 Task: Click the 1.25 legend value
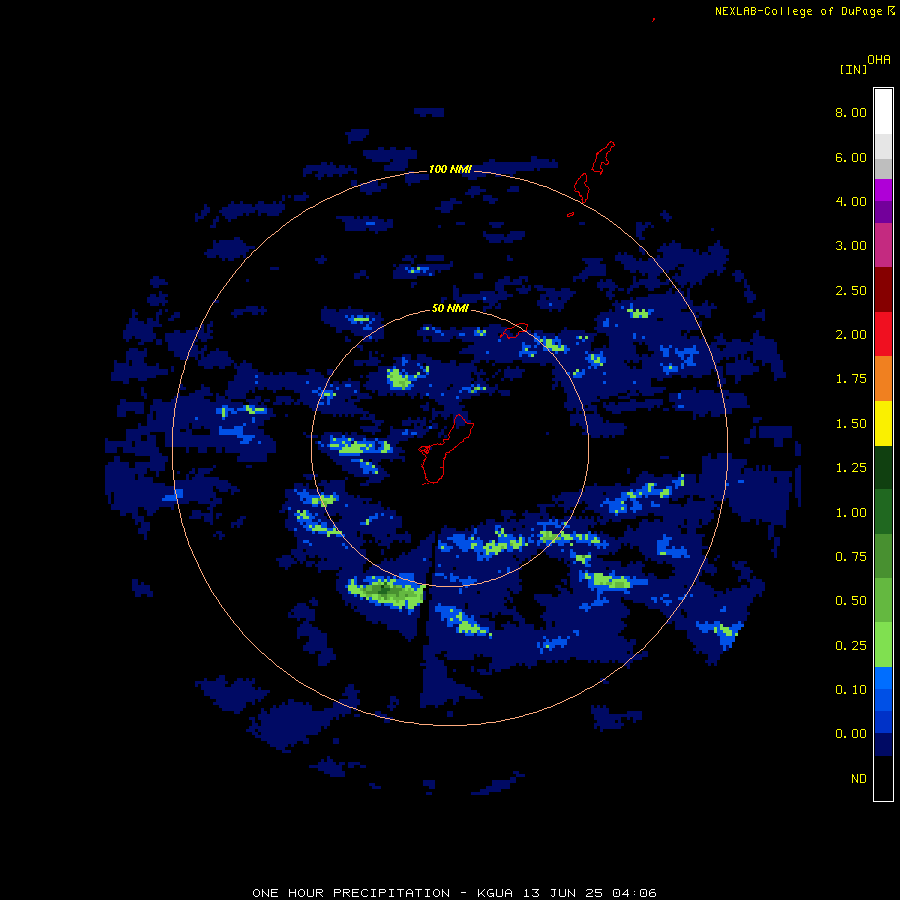tap(851, 468)
